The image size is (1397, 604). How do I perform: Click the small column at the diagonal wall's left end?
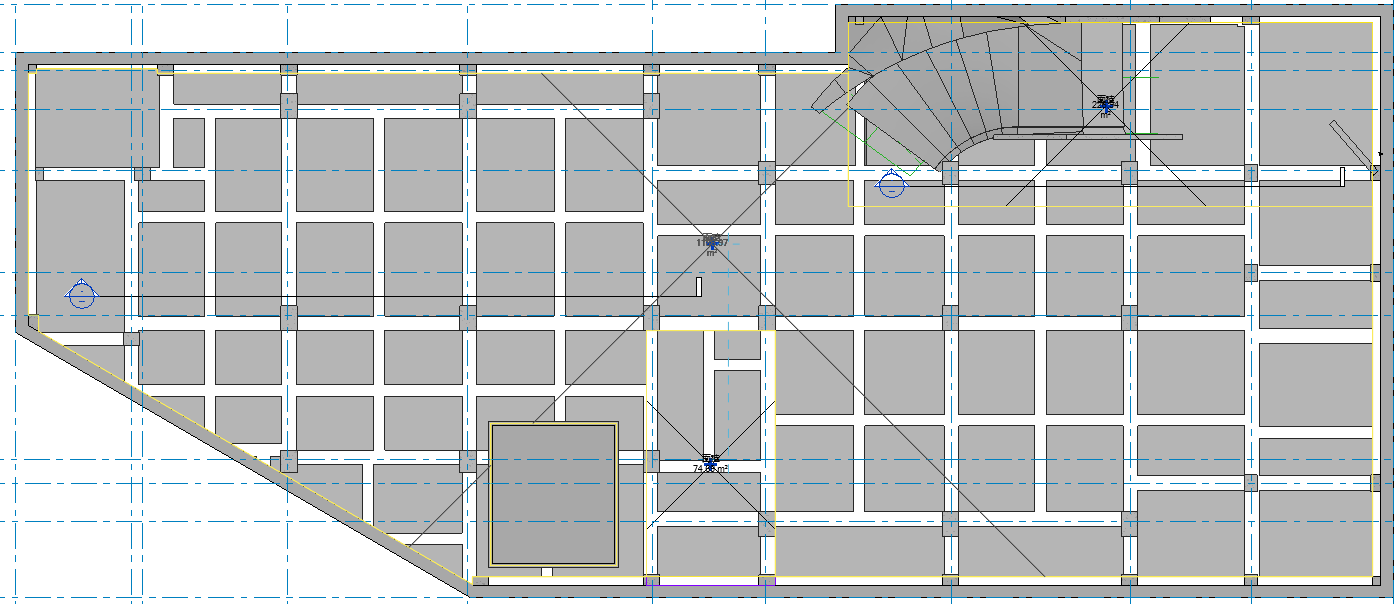(33, 322)
